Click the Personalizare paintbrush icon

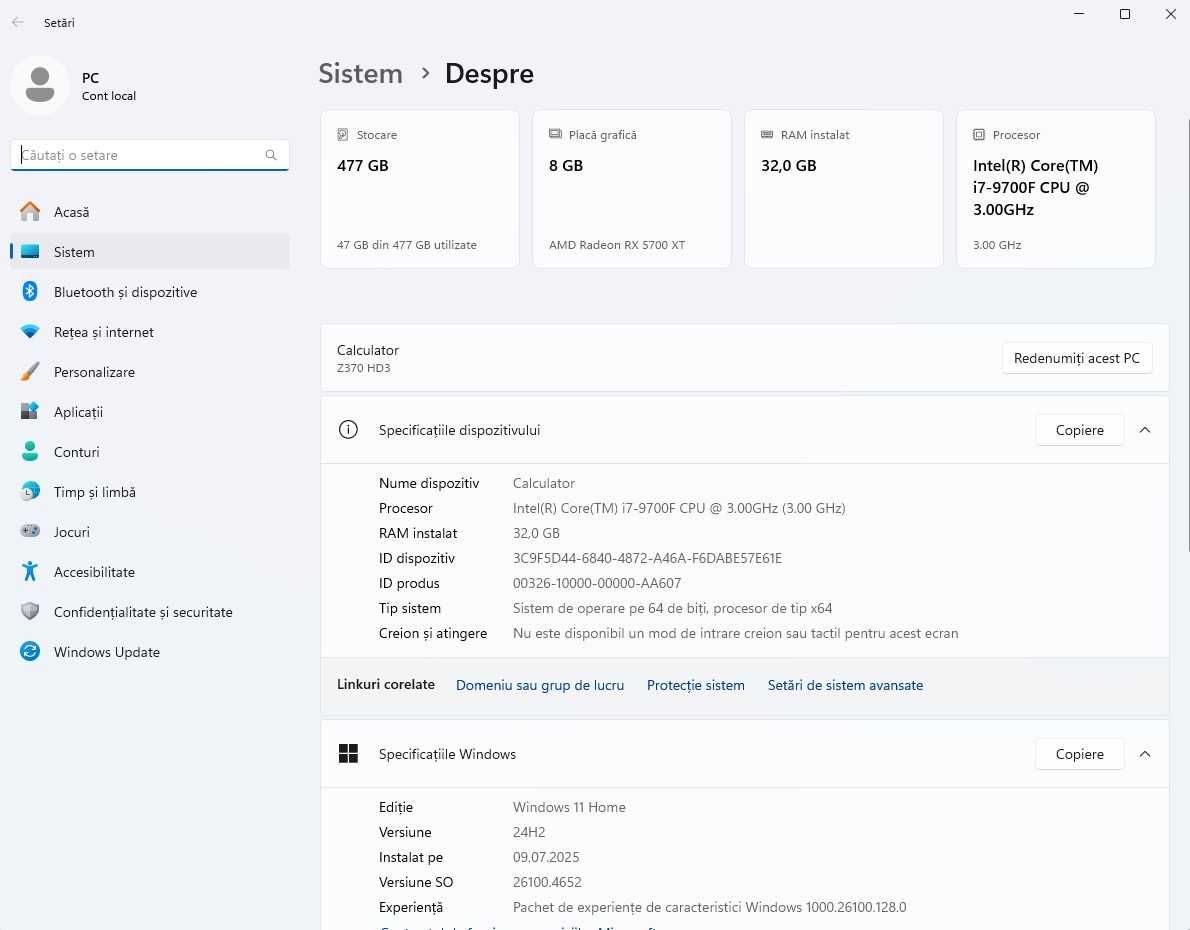(x=30, y=372)
